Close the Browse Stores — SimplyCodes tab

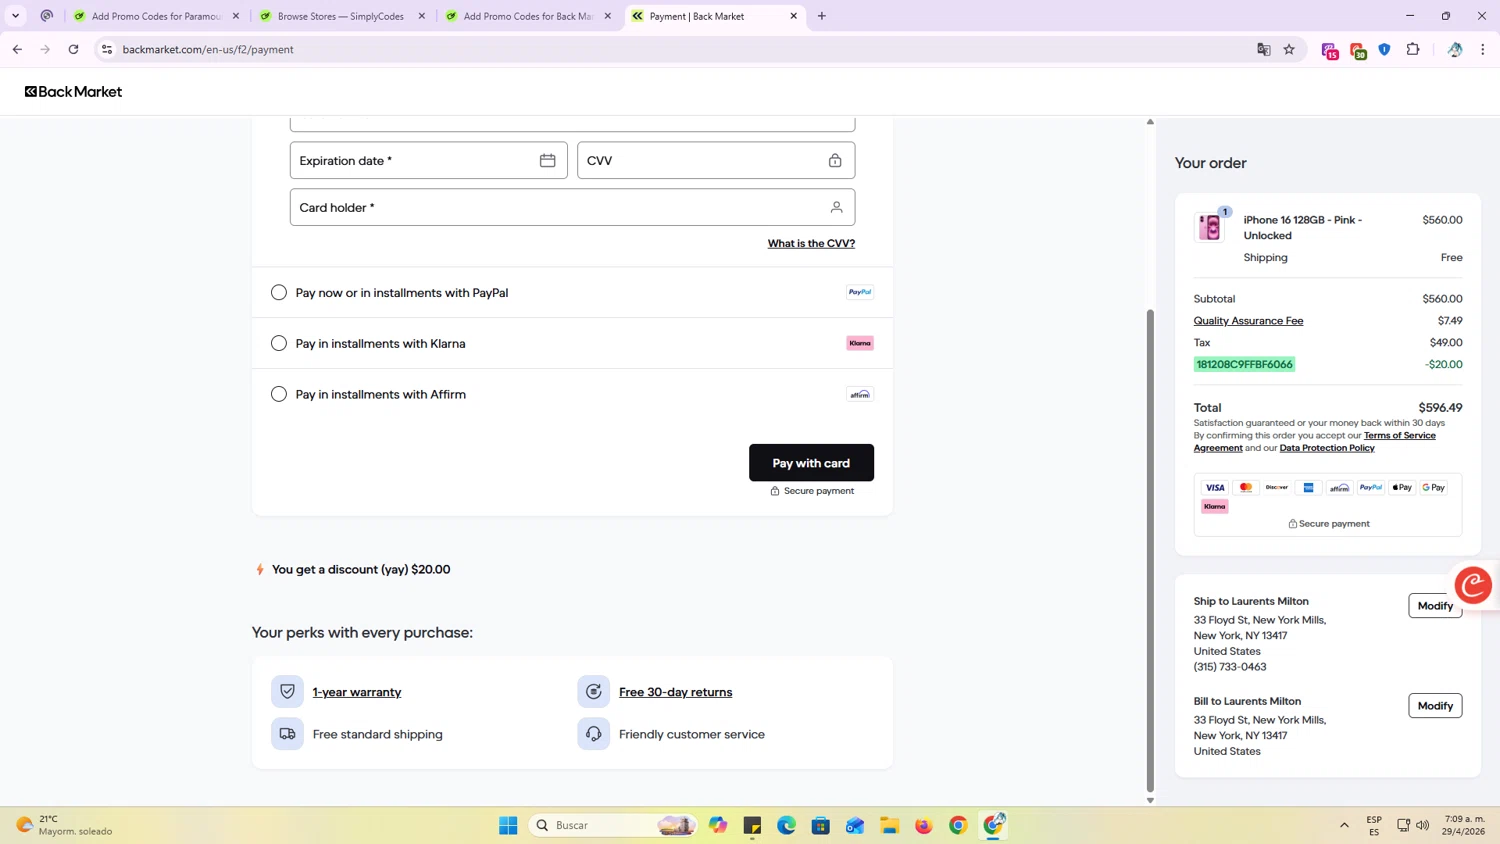point(422,16)
